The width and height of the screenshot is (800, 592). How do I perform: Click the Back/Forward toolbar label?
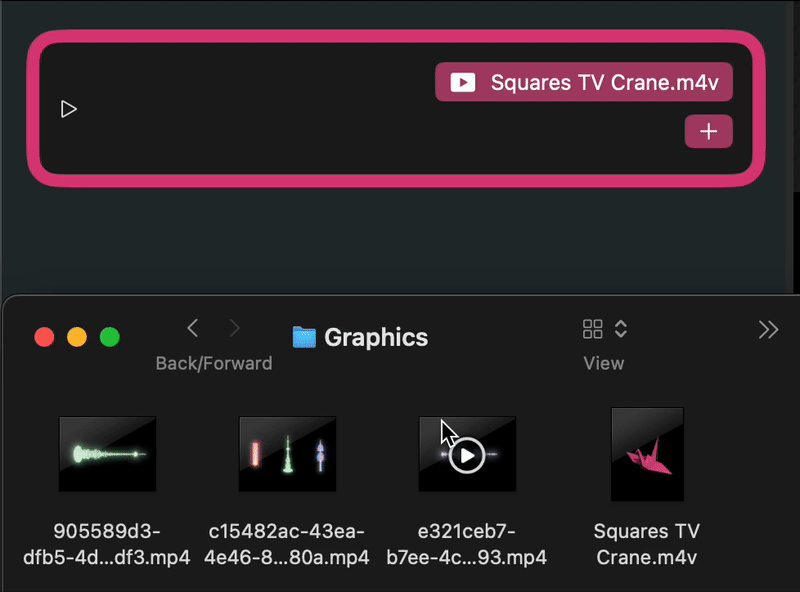pos(214,363)
